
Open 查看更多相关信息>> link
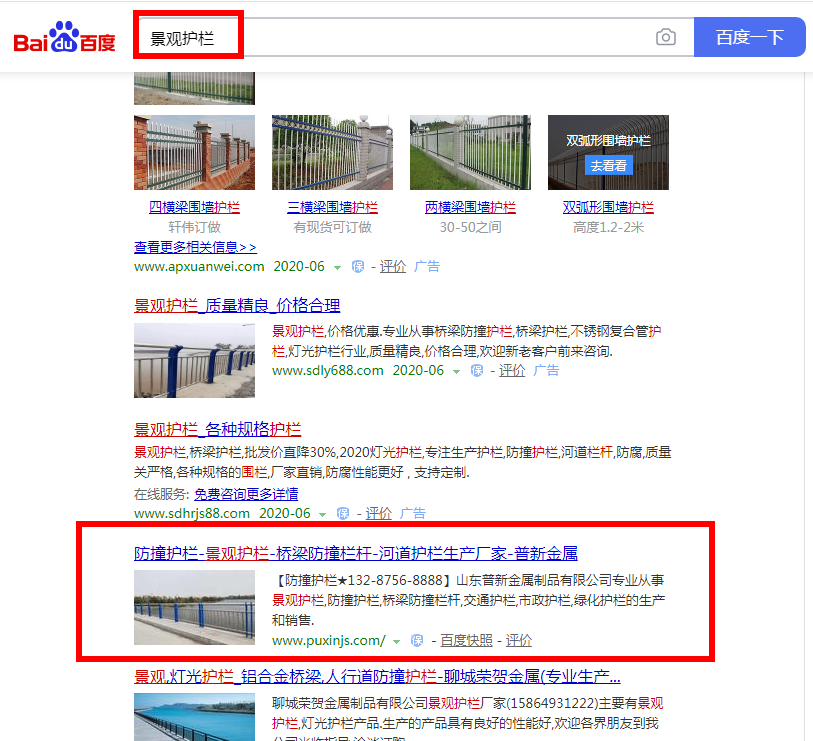[195, 247]
